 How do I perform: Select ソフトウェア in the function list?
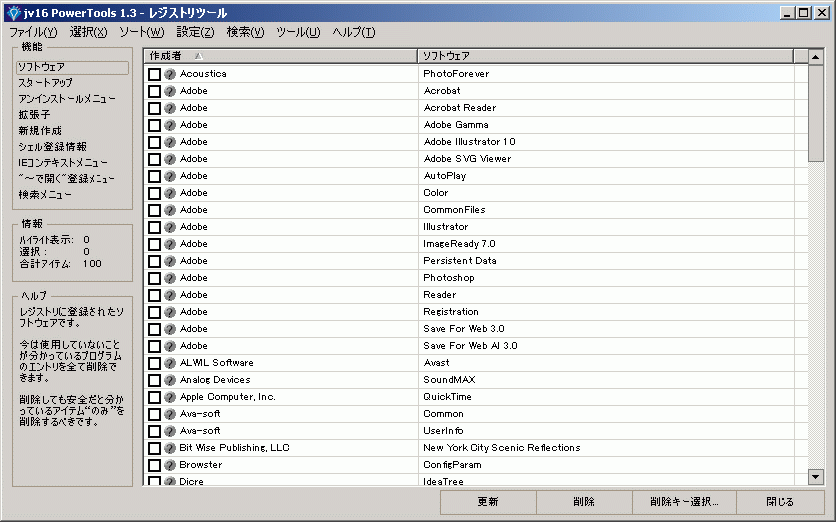coord(73,67)
